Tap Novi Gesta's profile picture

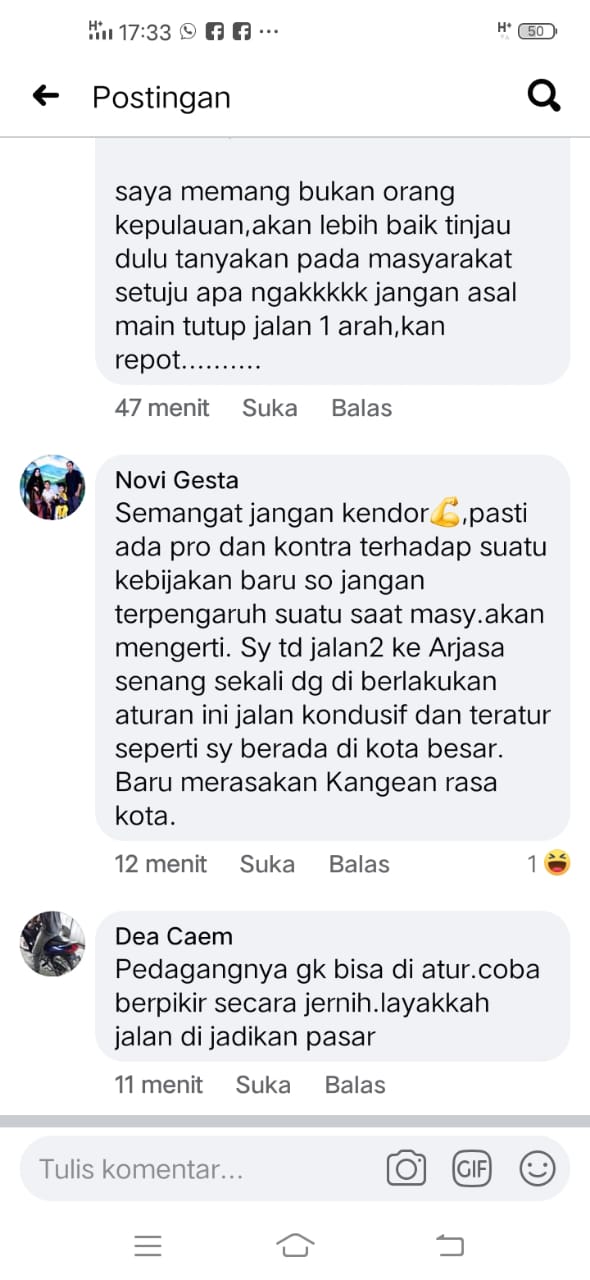pos(53,488)
